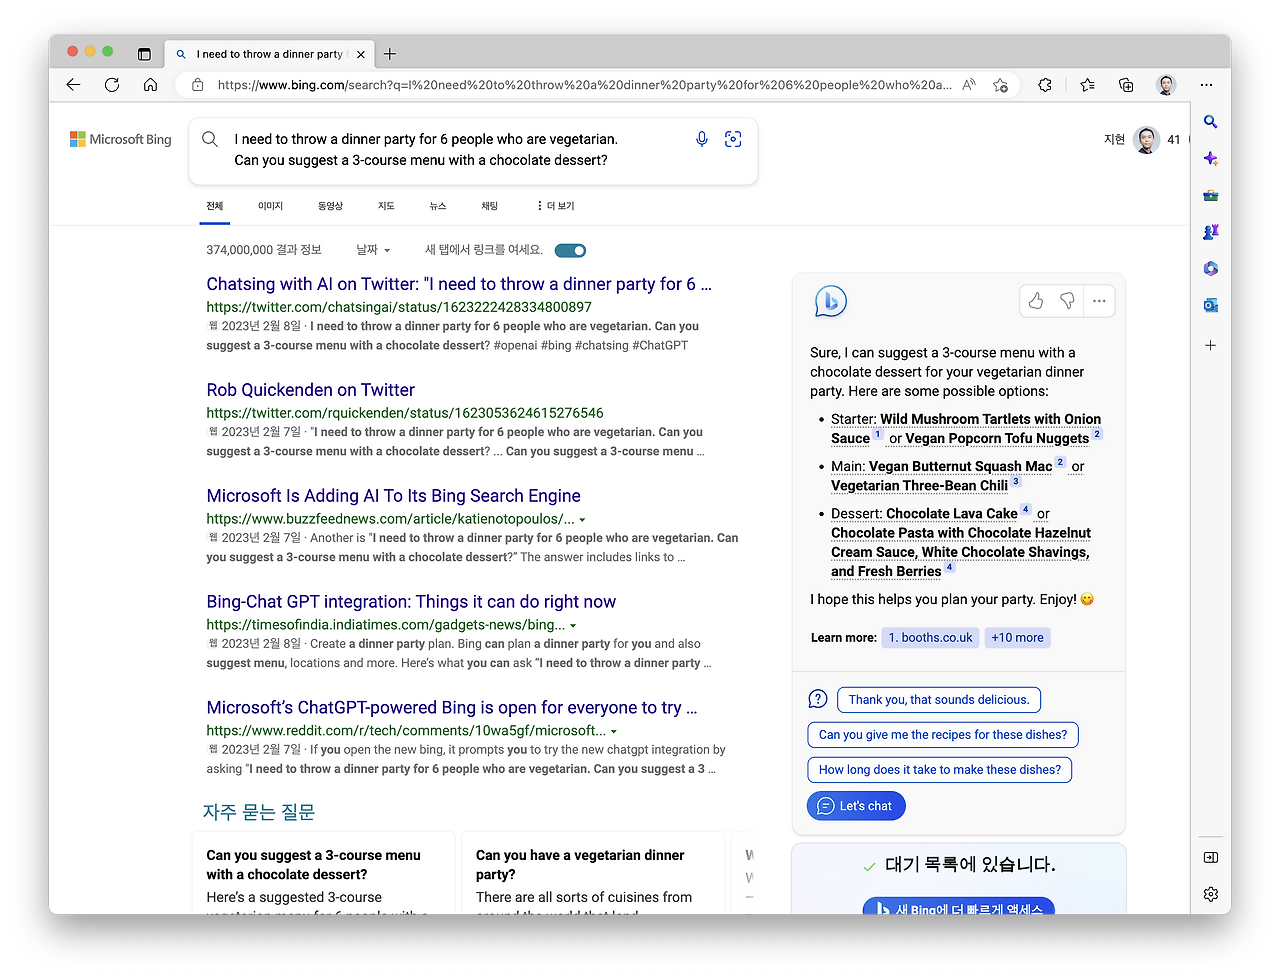The height and width of the screenshot is (979, 1280).
Task: Switch to the 채팅 (Chat) tab
Action: [x=489, y=206]
